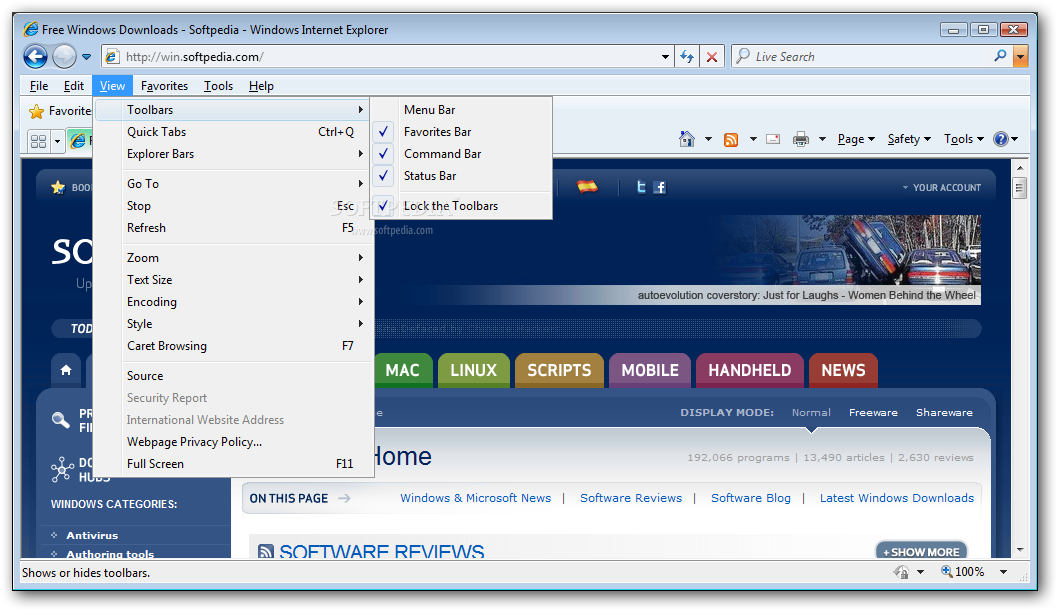Viewport: 1058px width, 611px height.
Task: Open the MAC category tab
Action: click(403, 370)
